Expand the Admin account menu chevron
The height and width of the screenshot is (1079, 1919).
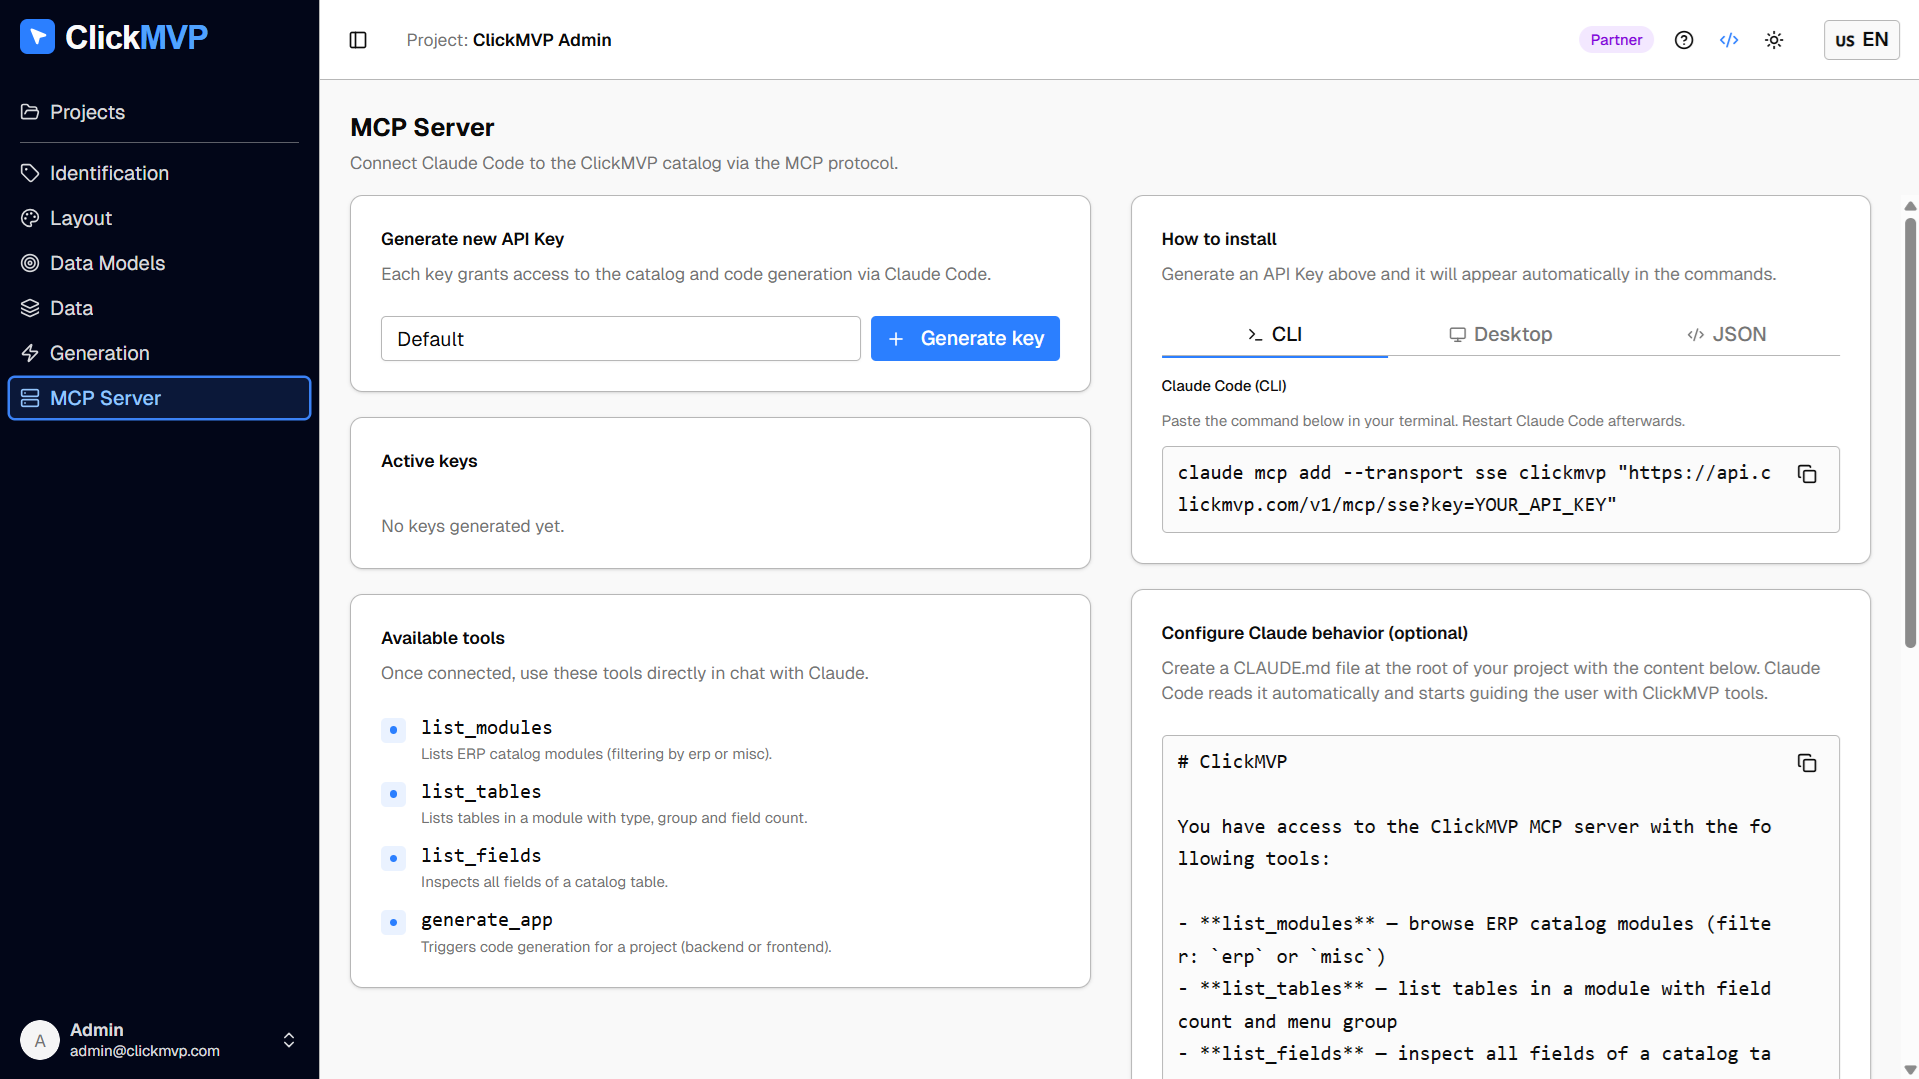pos(289,1040)
